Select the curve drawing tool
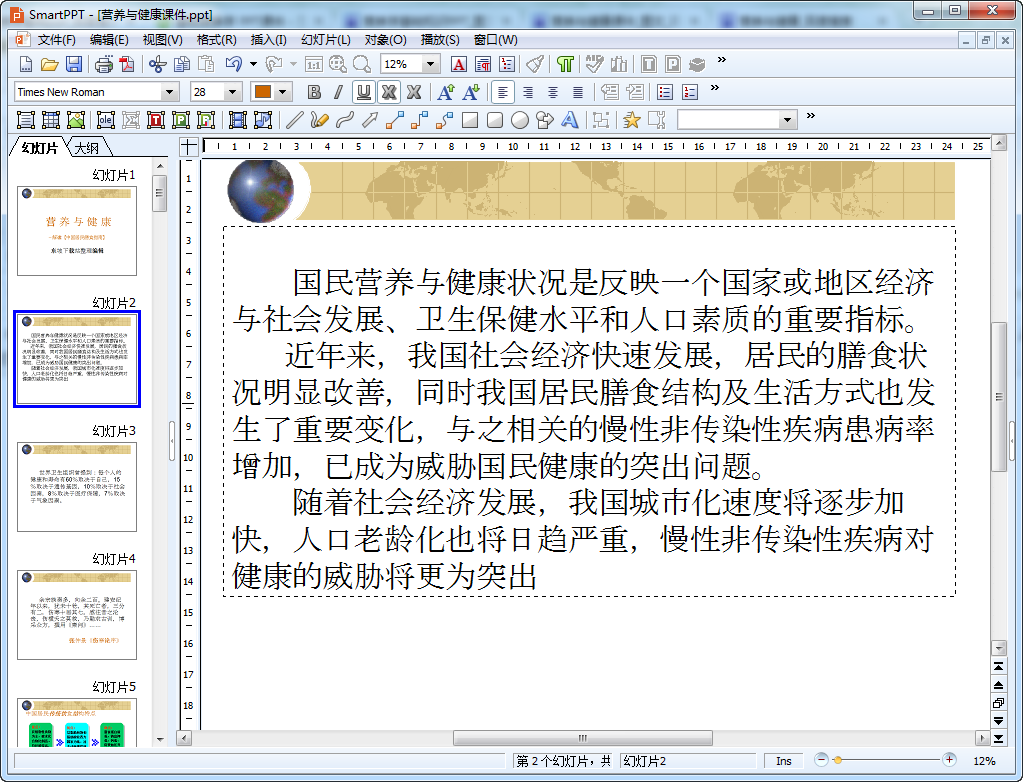The image size is (1023, 782). click(344, 120)
